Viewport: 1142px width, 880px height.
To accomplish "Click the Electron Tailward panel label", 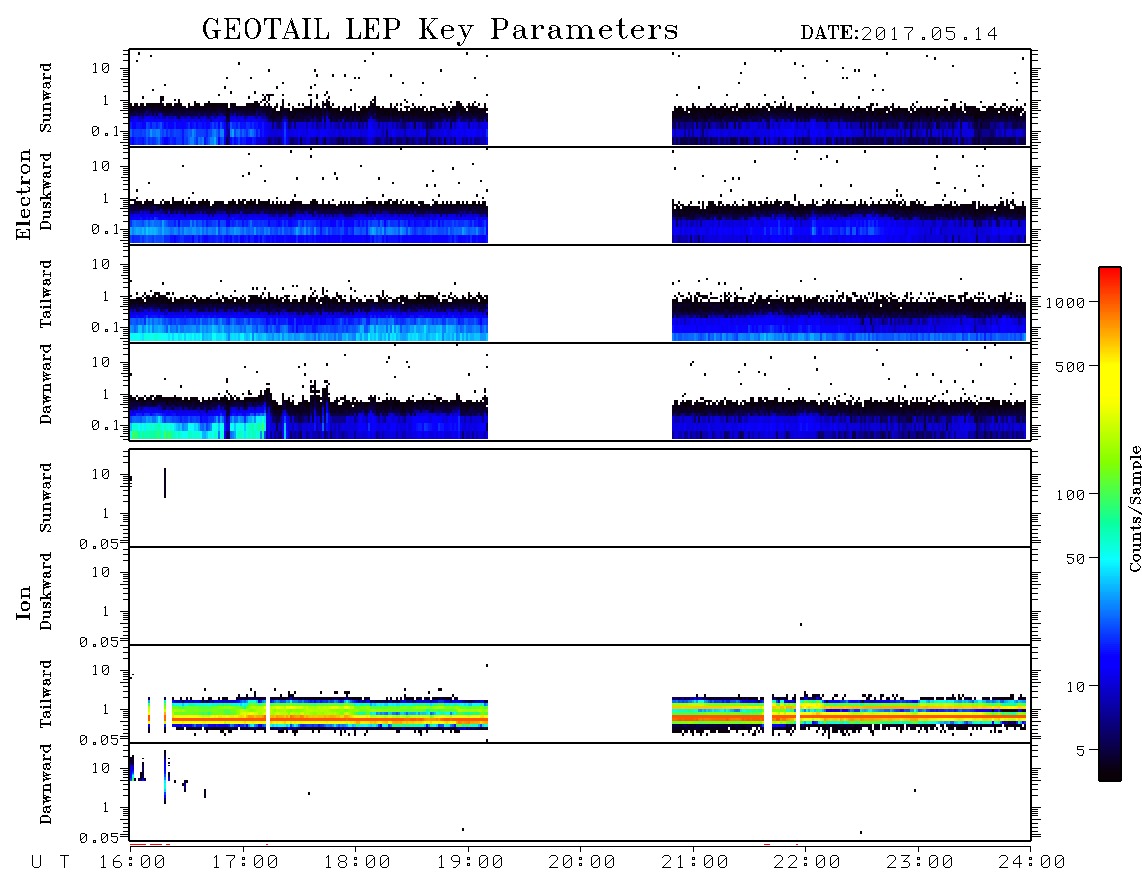I will pyautogui.click(x=46, y=293).
